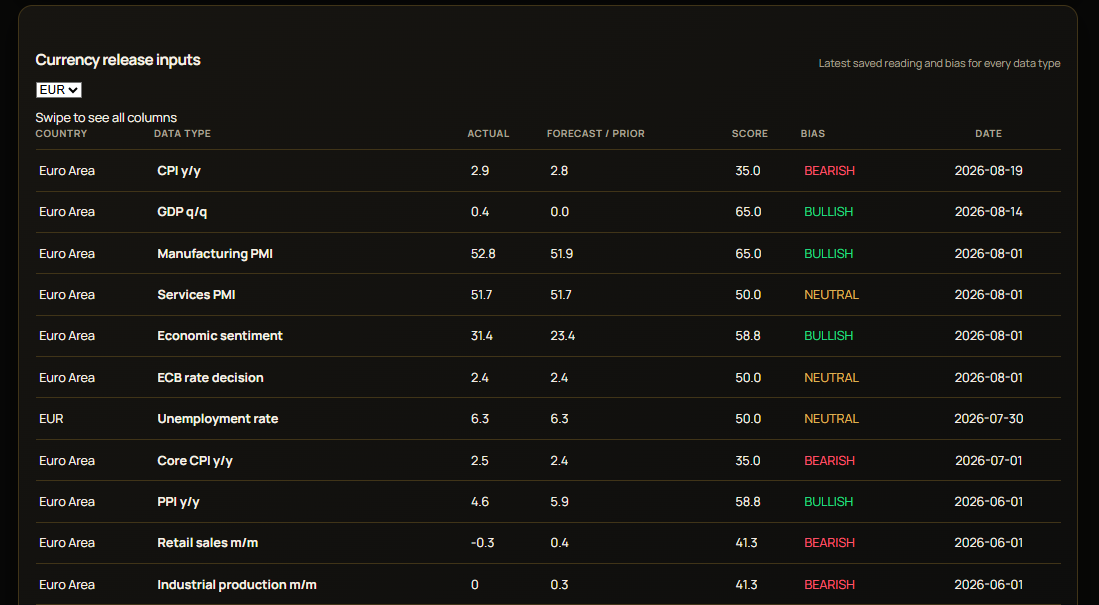The image size is (1099, 605).
Task: Select the CPI y/y data type
Action: point(179,170)
